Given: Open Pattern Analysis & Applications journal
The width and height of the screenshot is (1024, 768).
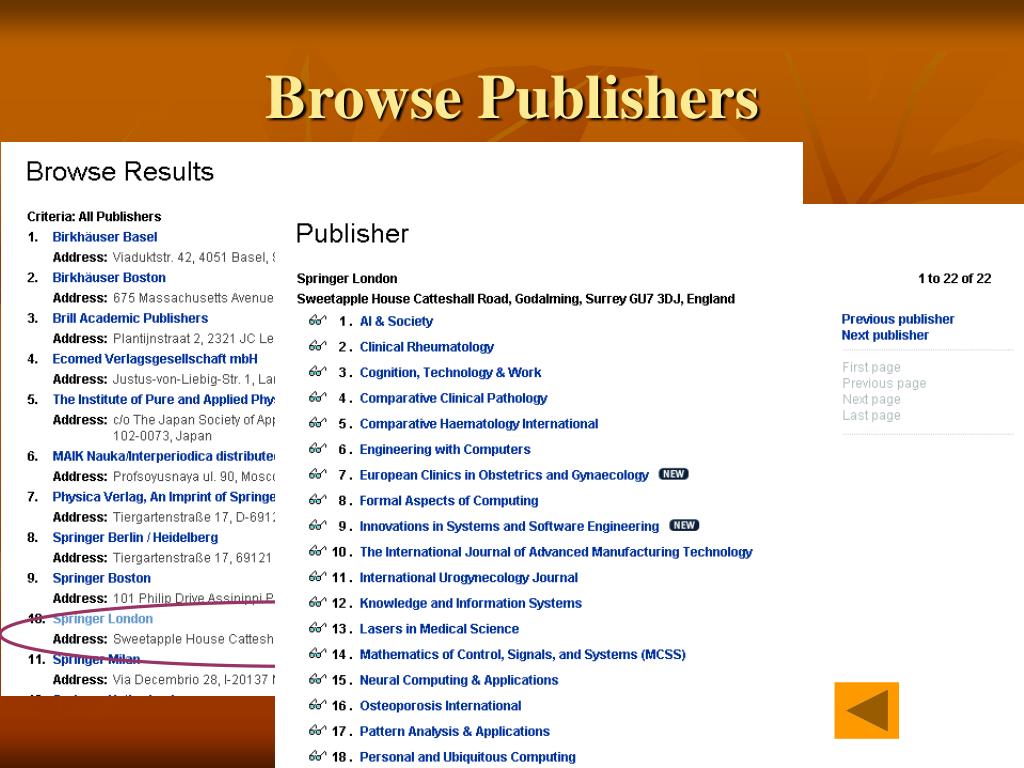Looking at the screenshot, I should coord(455,731).
